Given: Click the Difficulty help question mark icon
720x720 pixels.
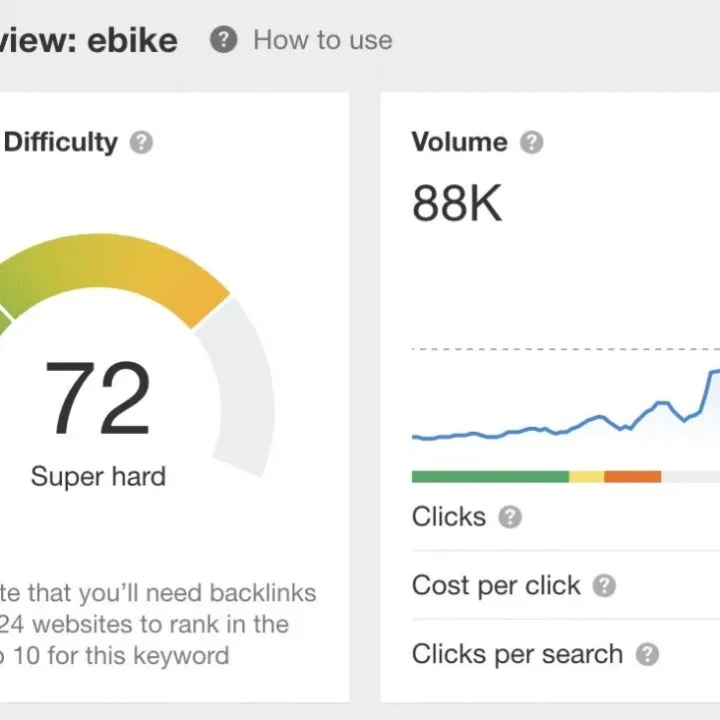Looking at the screenshot, I should [x=141, y=142].
